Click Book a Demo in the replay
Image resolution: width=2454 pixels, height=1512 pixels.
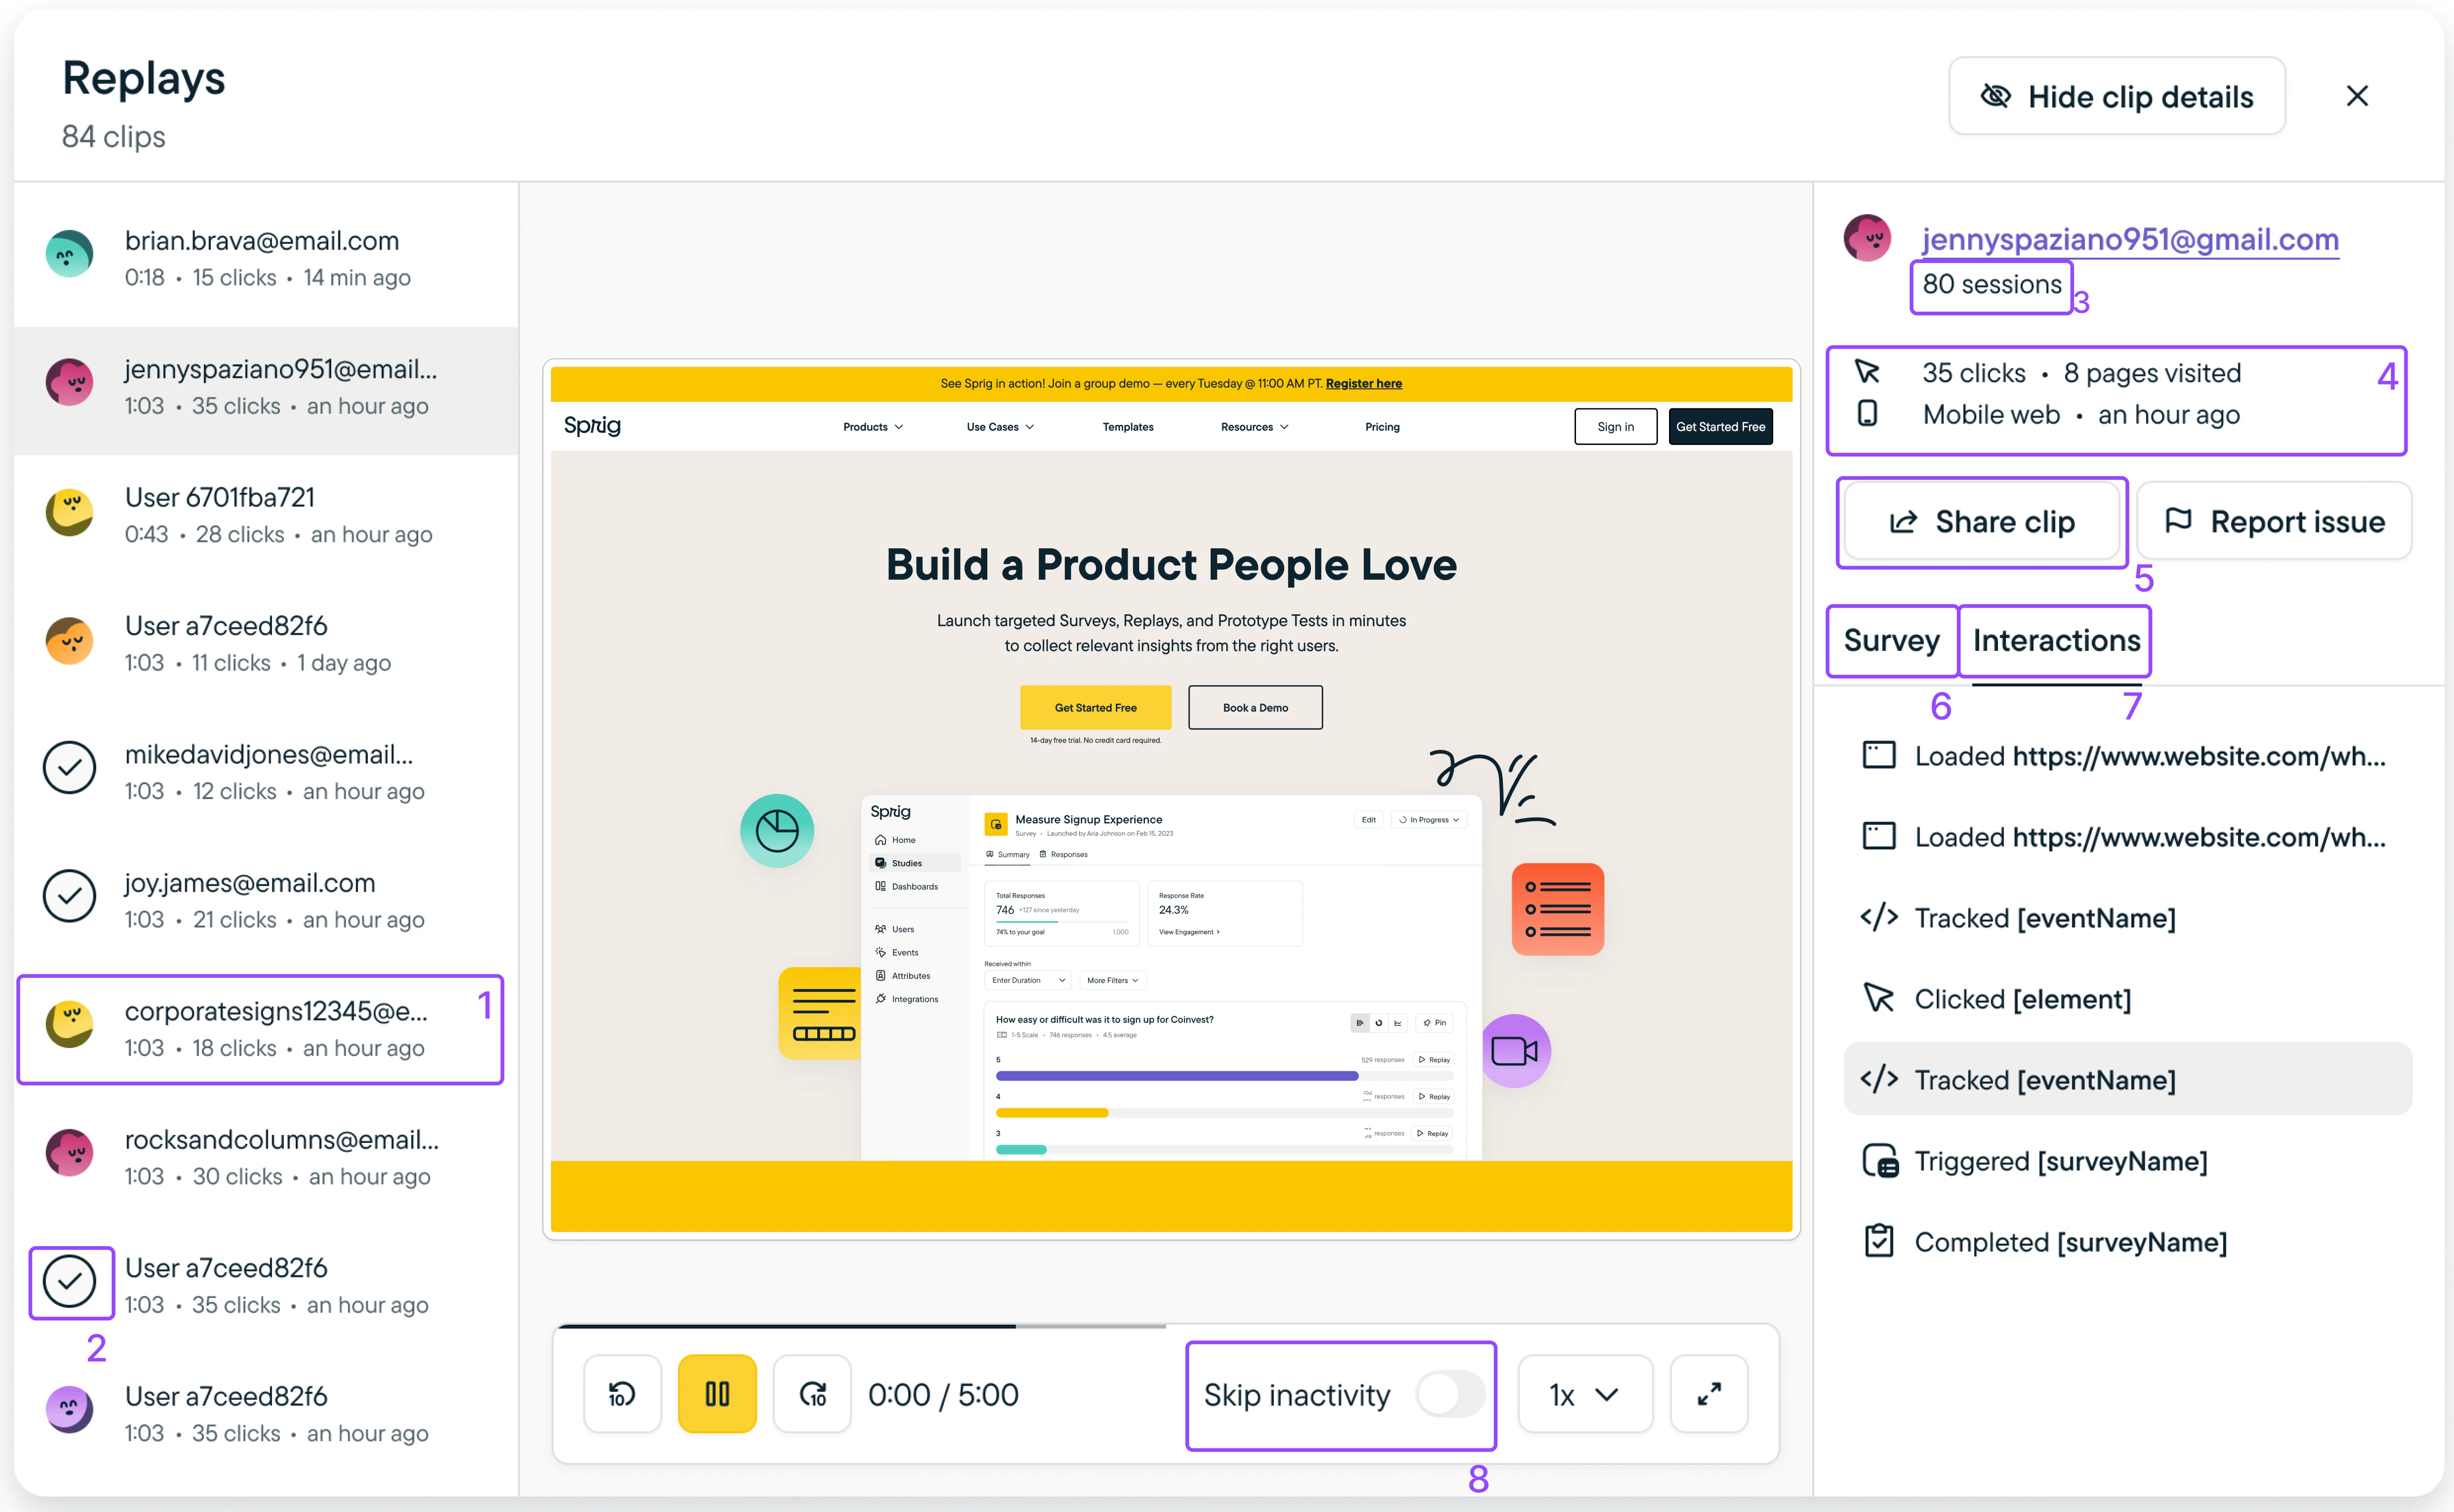pyautogui.click(x=1255, y=708)
